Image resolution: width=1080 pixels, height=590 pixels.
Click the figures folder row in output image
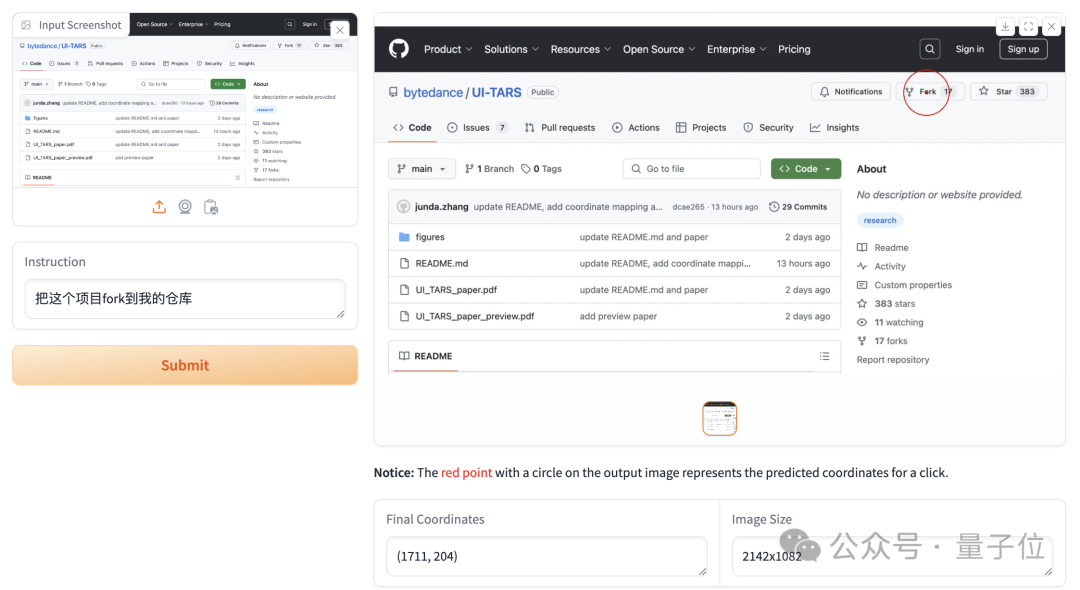(614, 237)
